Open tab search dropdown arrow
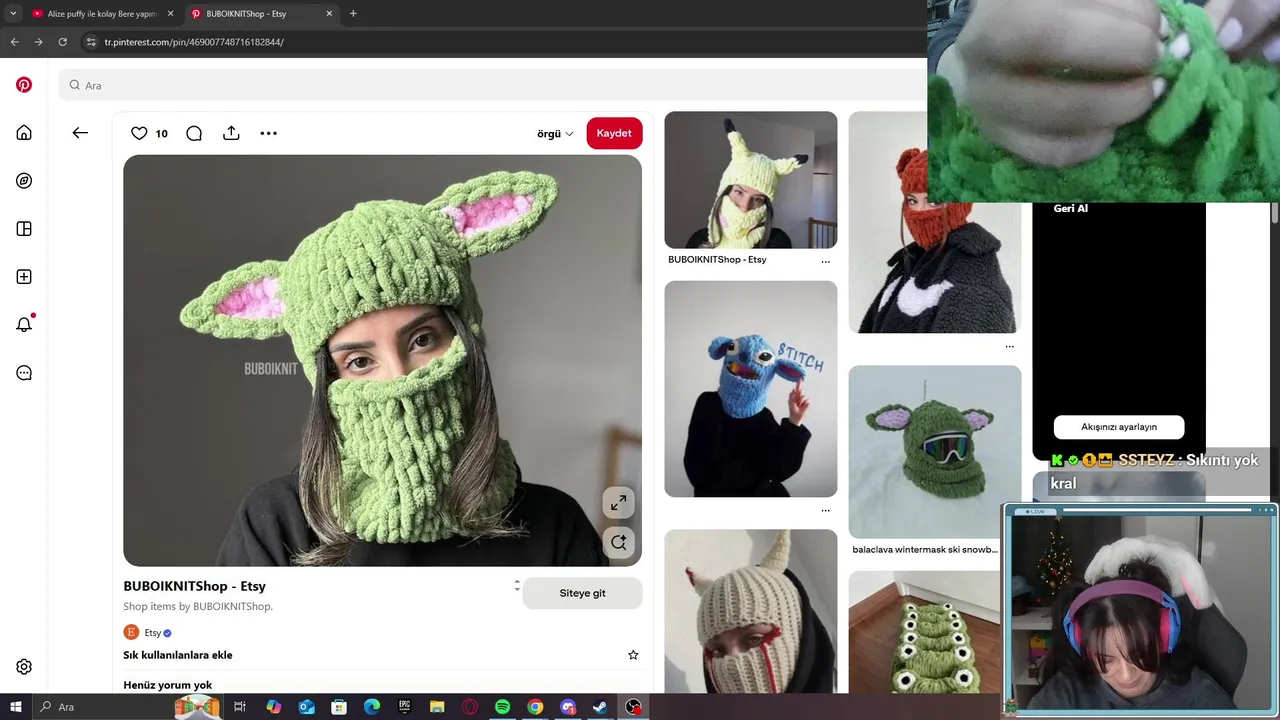Image resolution: width=1280 pixels, height=720 pixels. pyautogui.click(x=12, y=14)
